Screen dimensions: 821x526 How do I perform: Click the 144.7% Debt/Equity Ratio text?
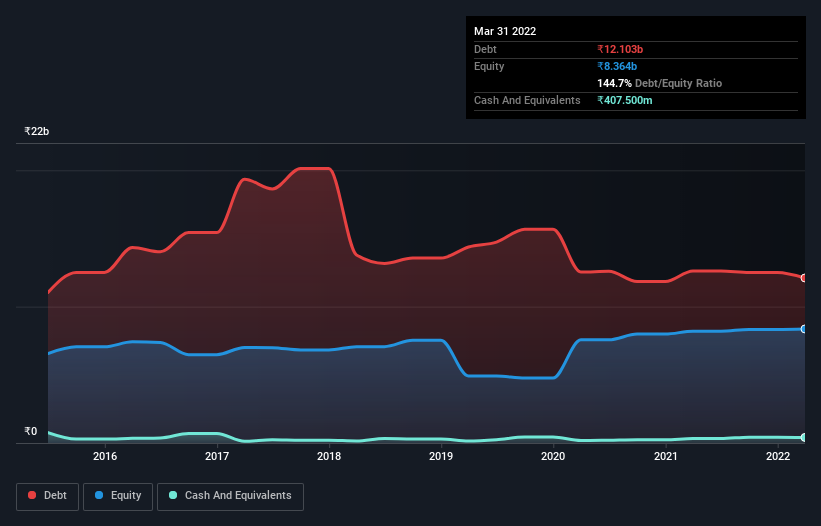tap(659, 83)
